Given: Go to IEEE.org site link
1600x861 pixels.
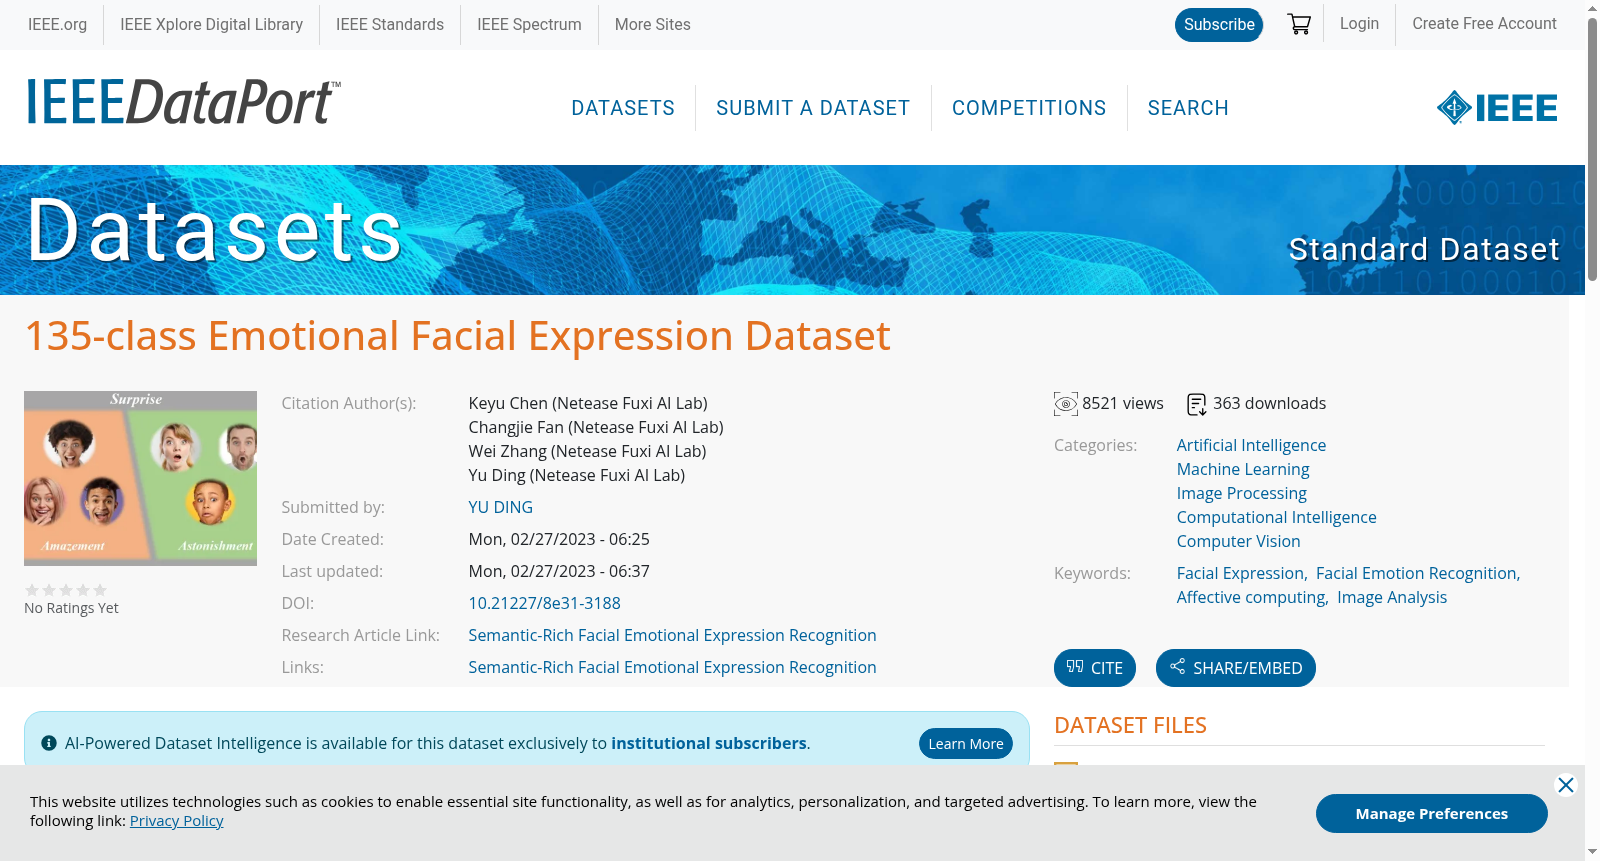Looking at the screenshot, I should tap(57, 24).
